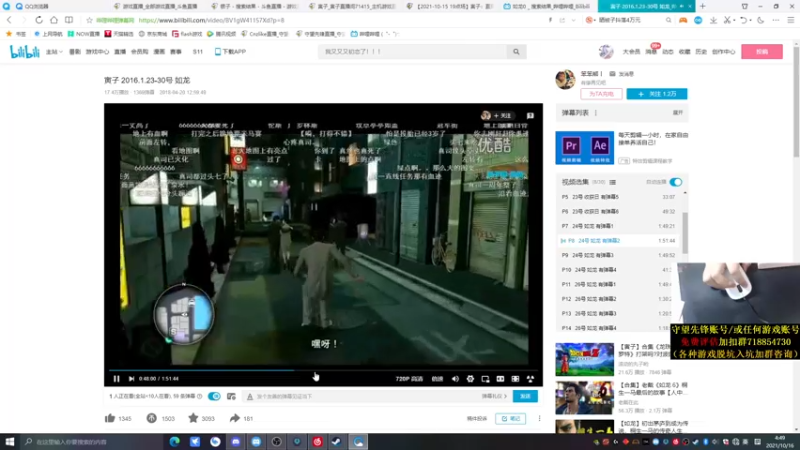Open danmaku etiquette link
This screenshot has height=450, width=800.
pyautogui.click(x=494, y=396)
